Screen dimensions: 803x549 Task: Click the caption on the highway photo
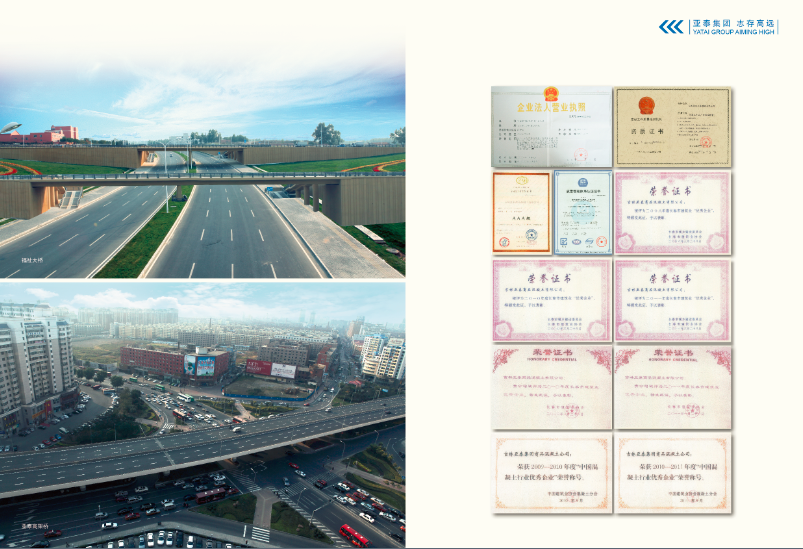[x=33, y=259]
